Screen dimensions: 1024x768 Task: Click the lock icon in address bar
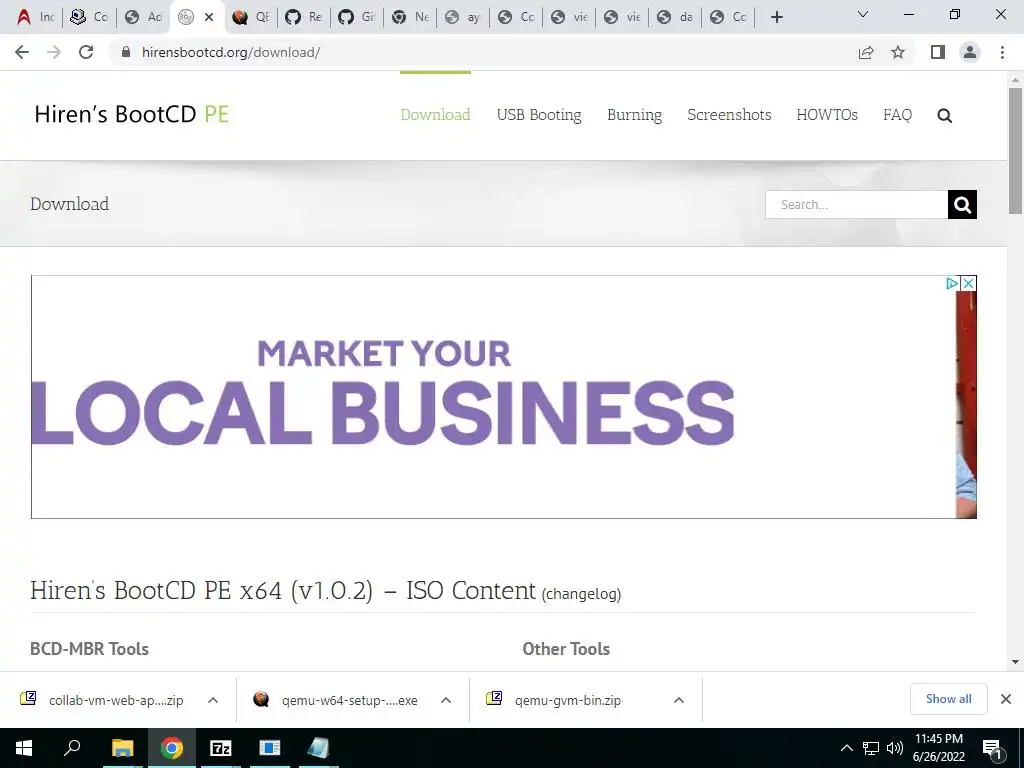[x=126, y=52]
